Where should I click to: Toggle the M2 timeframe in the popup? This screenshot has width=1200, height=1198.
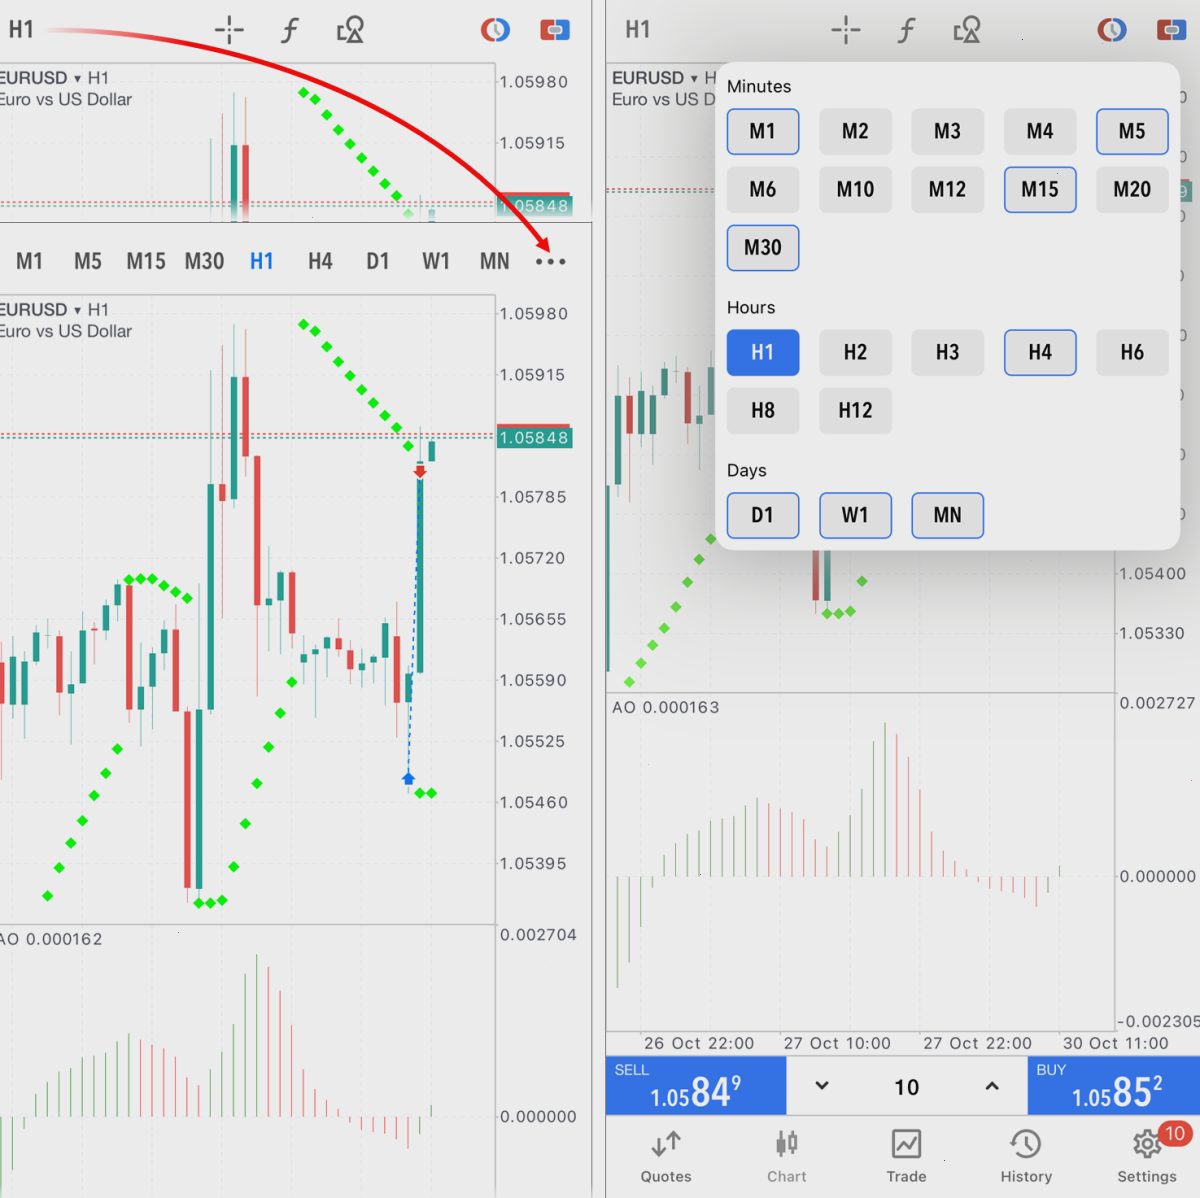pyautogui.click(x=855, y=131)
